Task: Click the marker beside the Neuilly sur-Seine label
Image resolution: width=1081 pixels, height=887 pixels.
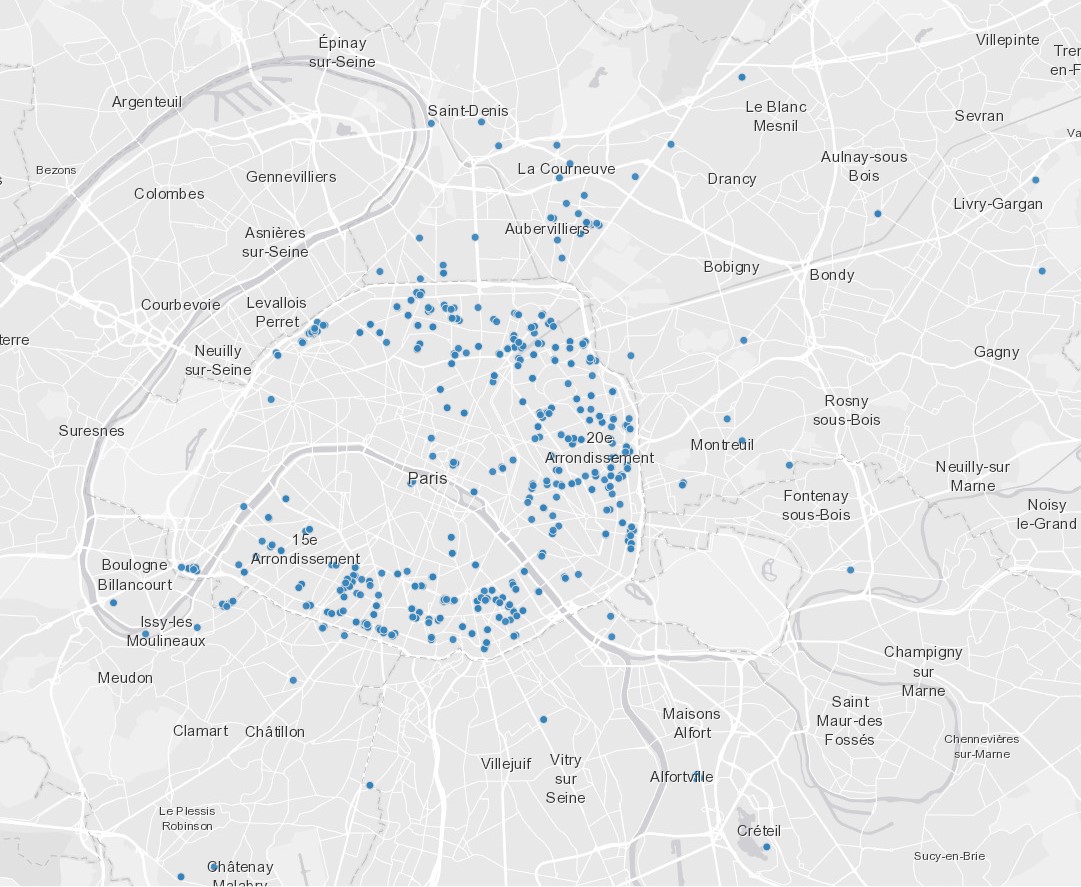Action: point(276,354)
